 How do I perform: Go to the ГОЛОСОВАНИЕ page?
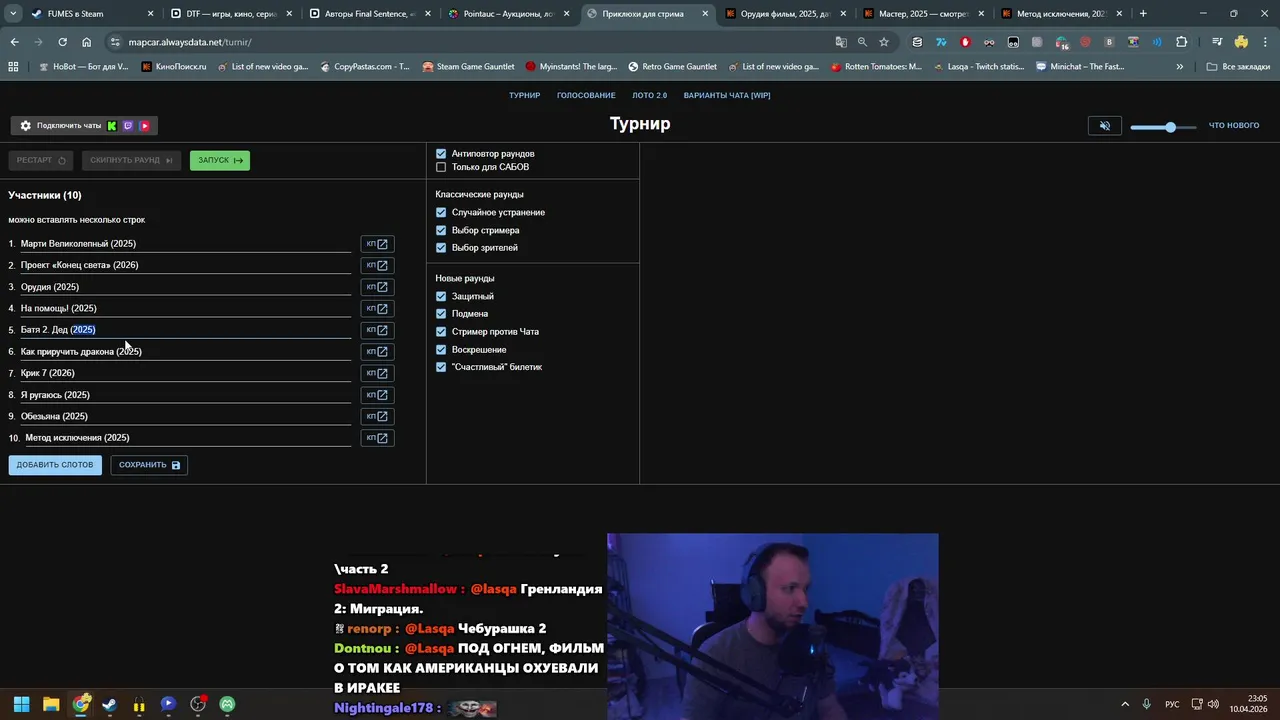click(x=586, y=95)
